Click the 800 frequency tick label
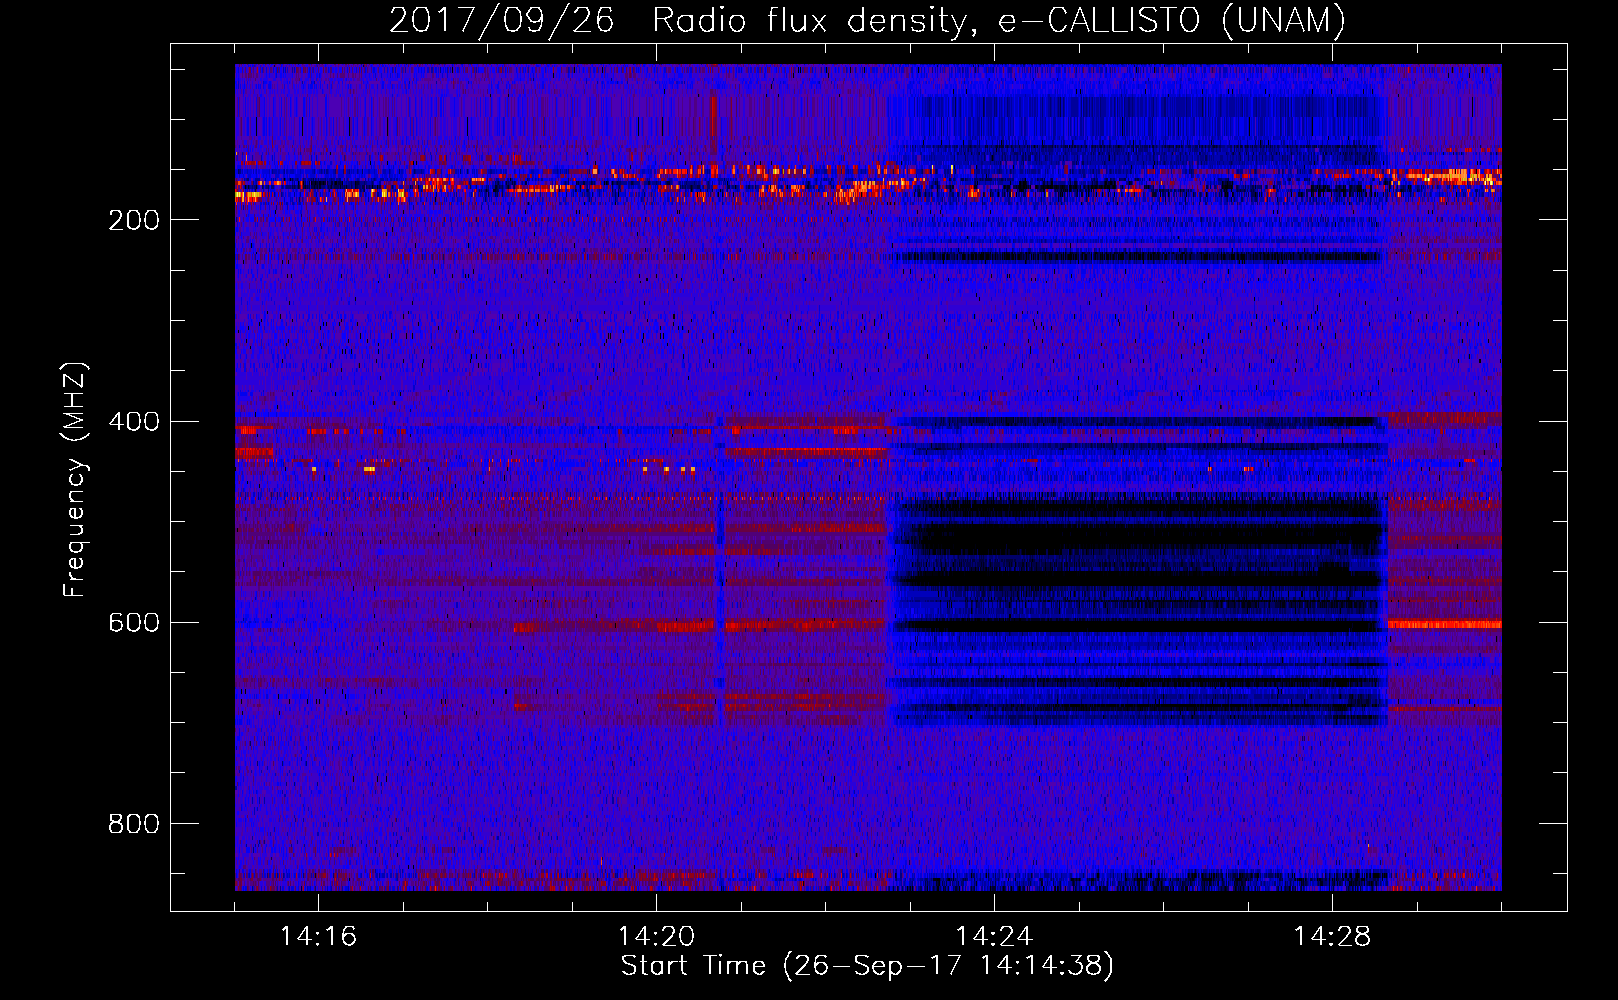Viewport: 1618px width, 1000px height. tap(134, 824)
